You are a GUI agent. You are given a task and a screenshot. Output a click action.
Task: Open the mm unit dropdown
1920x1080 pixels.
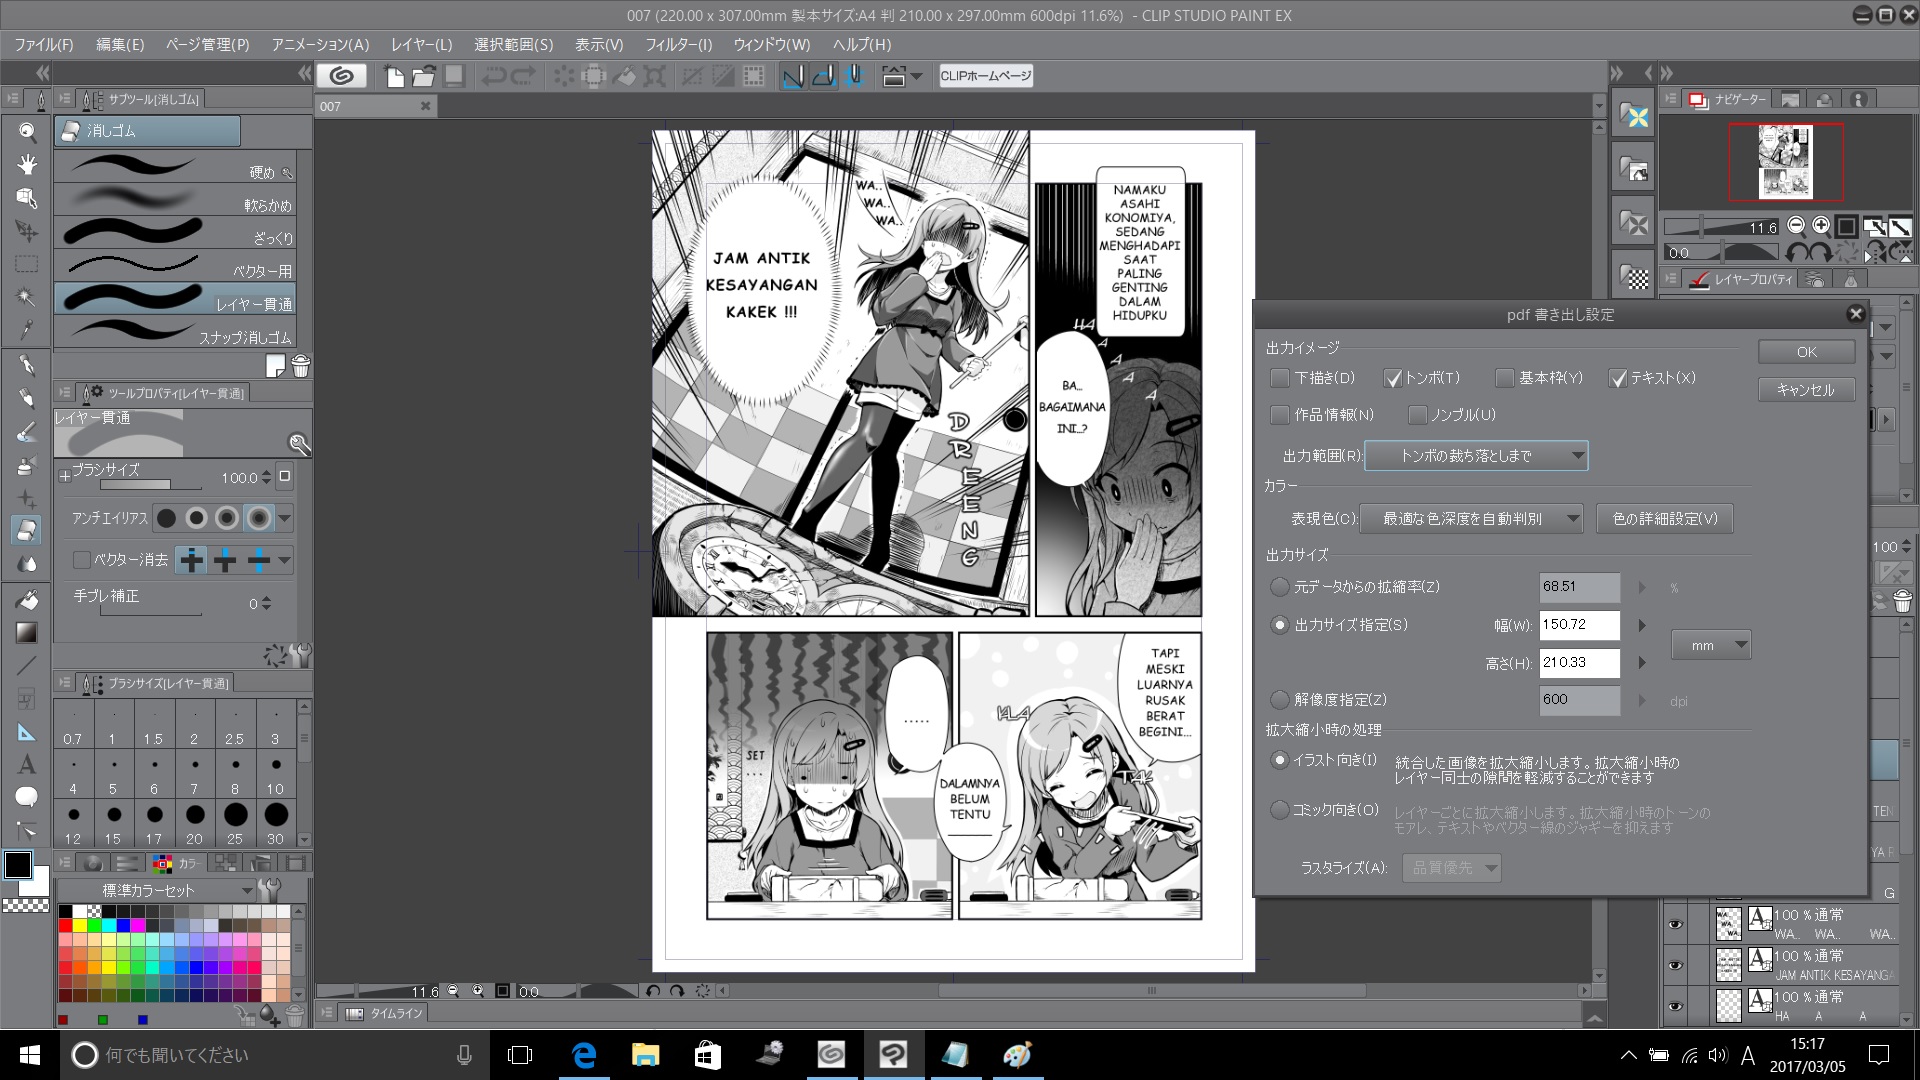click(x=1711, y=646)
